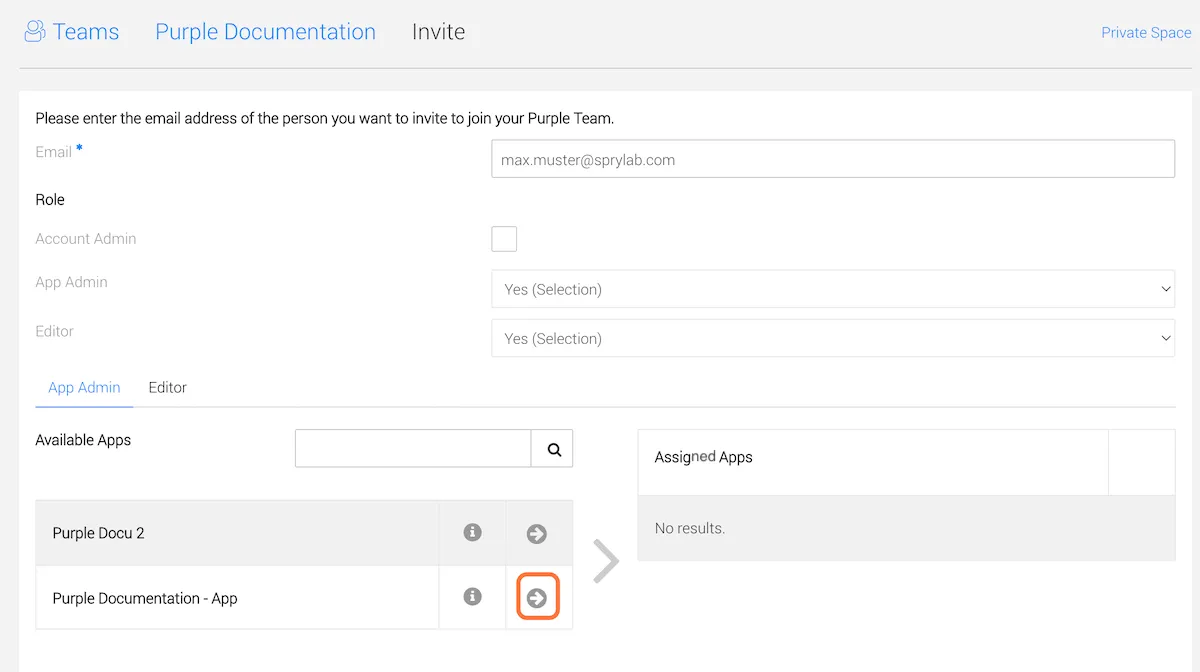
Task: Click the Available Apps heading
Action: [x=83, y=440]
